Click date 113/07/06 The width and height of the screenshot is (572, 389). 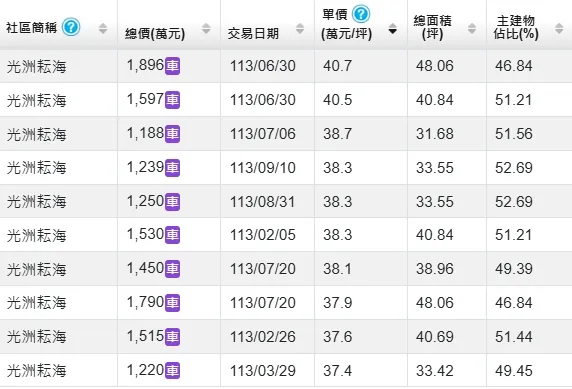(263, 134)
